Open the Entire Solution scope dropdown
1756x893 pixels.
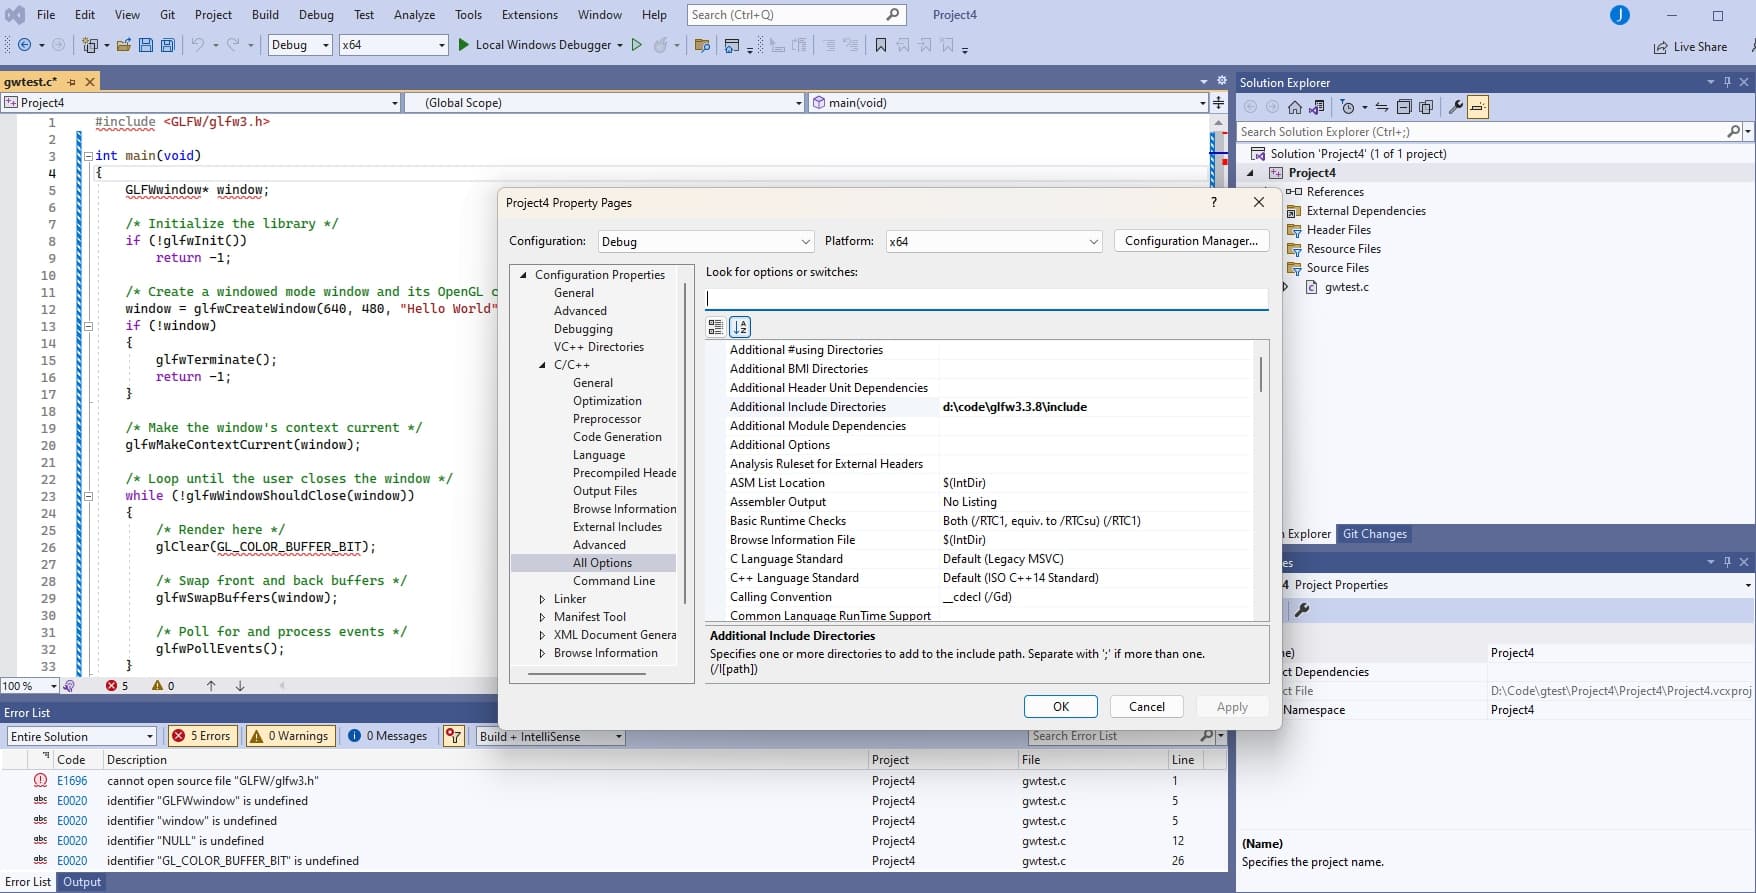[82, 736]
